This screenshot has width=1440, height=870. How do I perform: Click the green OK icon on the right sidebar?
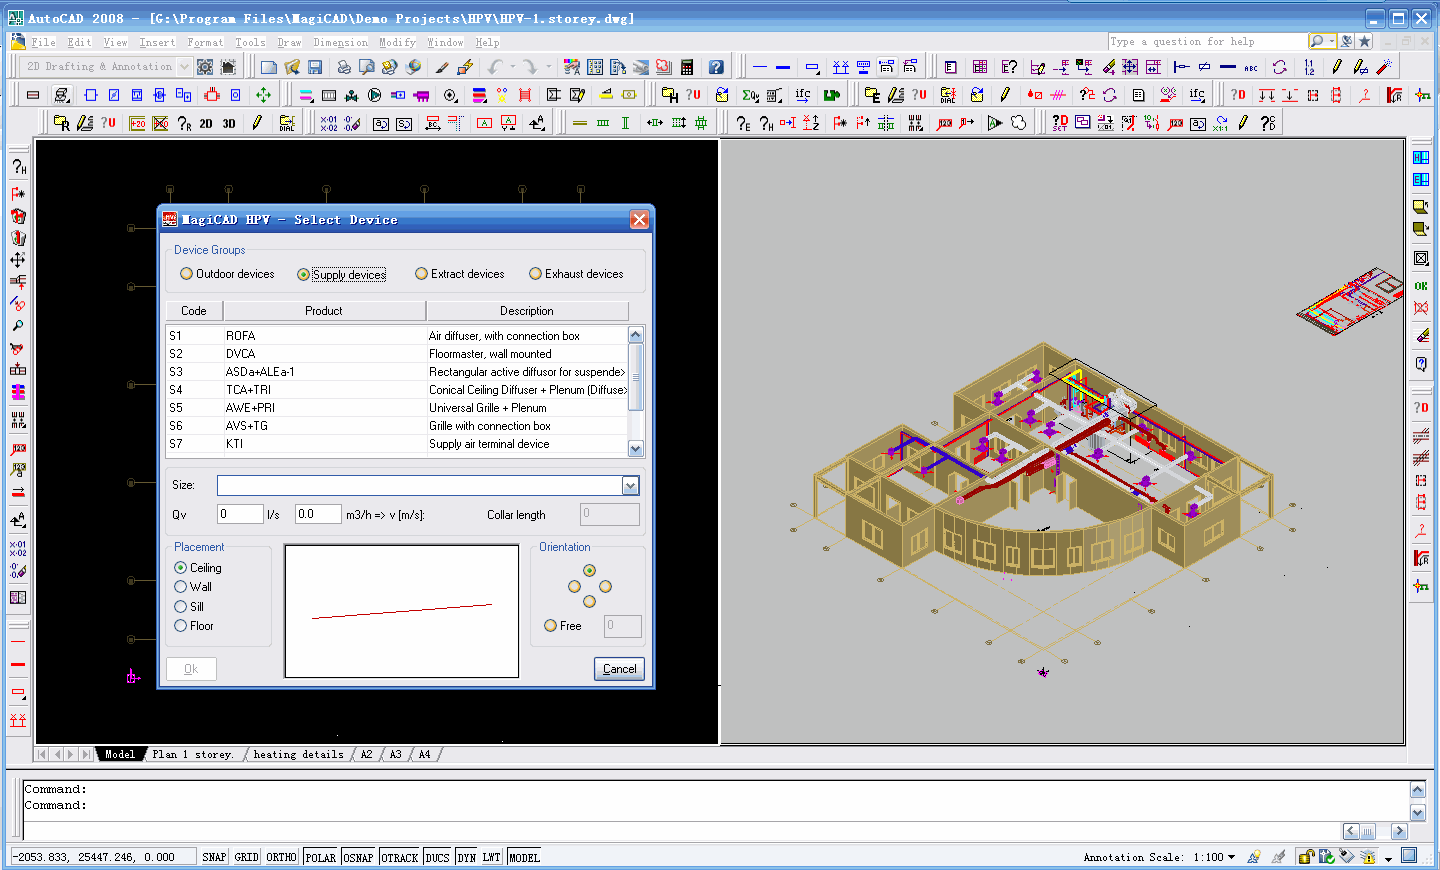1421,286
